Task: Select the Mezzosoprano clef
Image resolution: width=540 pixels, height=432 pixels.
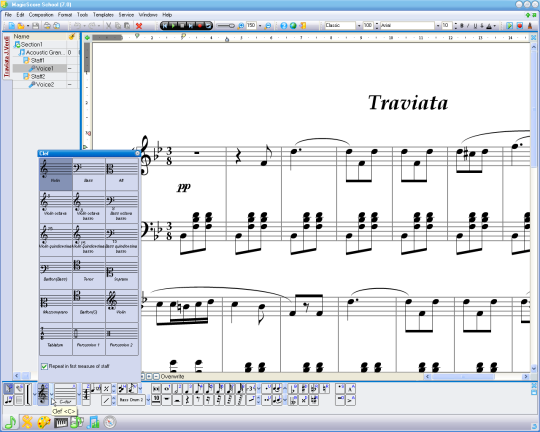Action: coord(55,306)
